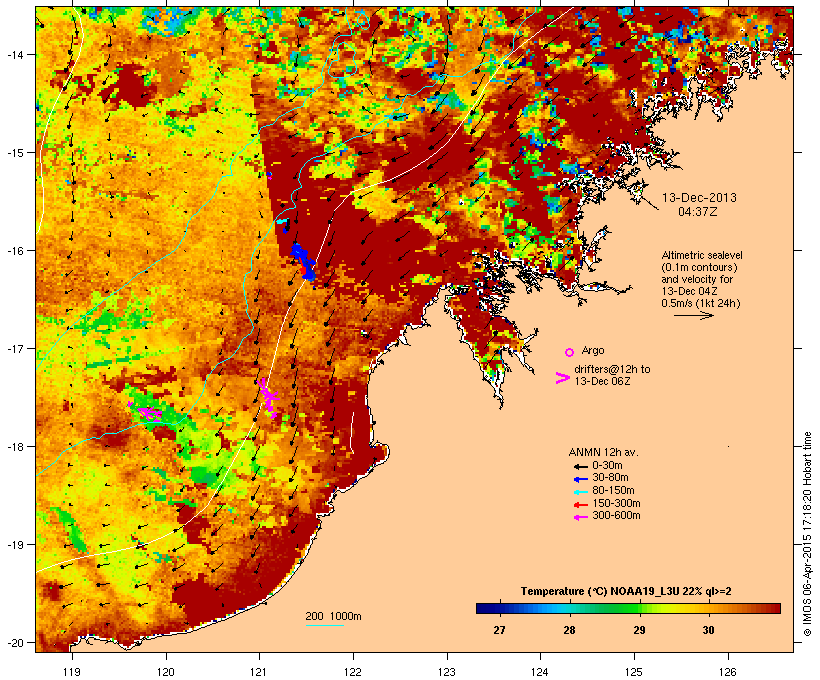Click the magenta Argo circle legend marker
The image size is (820, 680).
coord(570,352)
